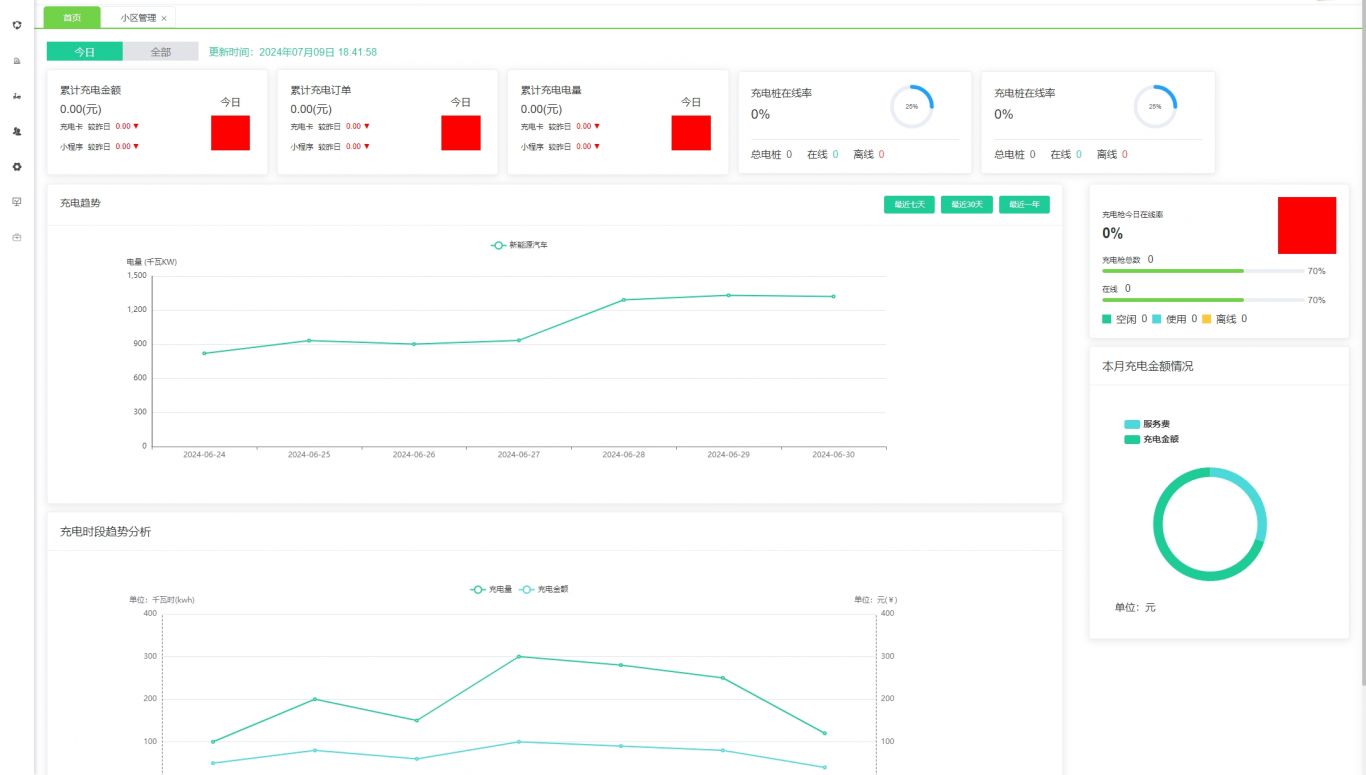Click the red image in 累计充电金额 card

(230, 133)
